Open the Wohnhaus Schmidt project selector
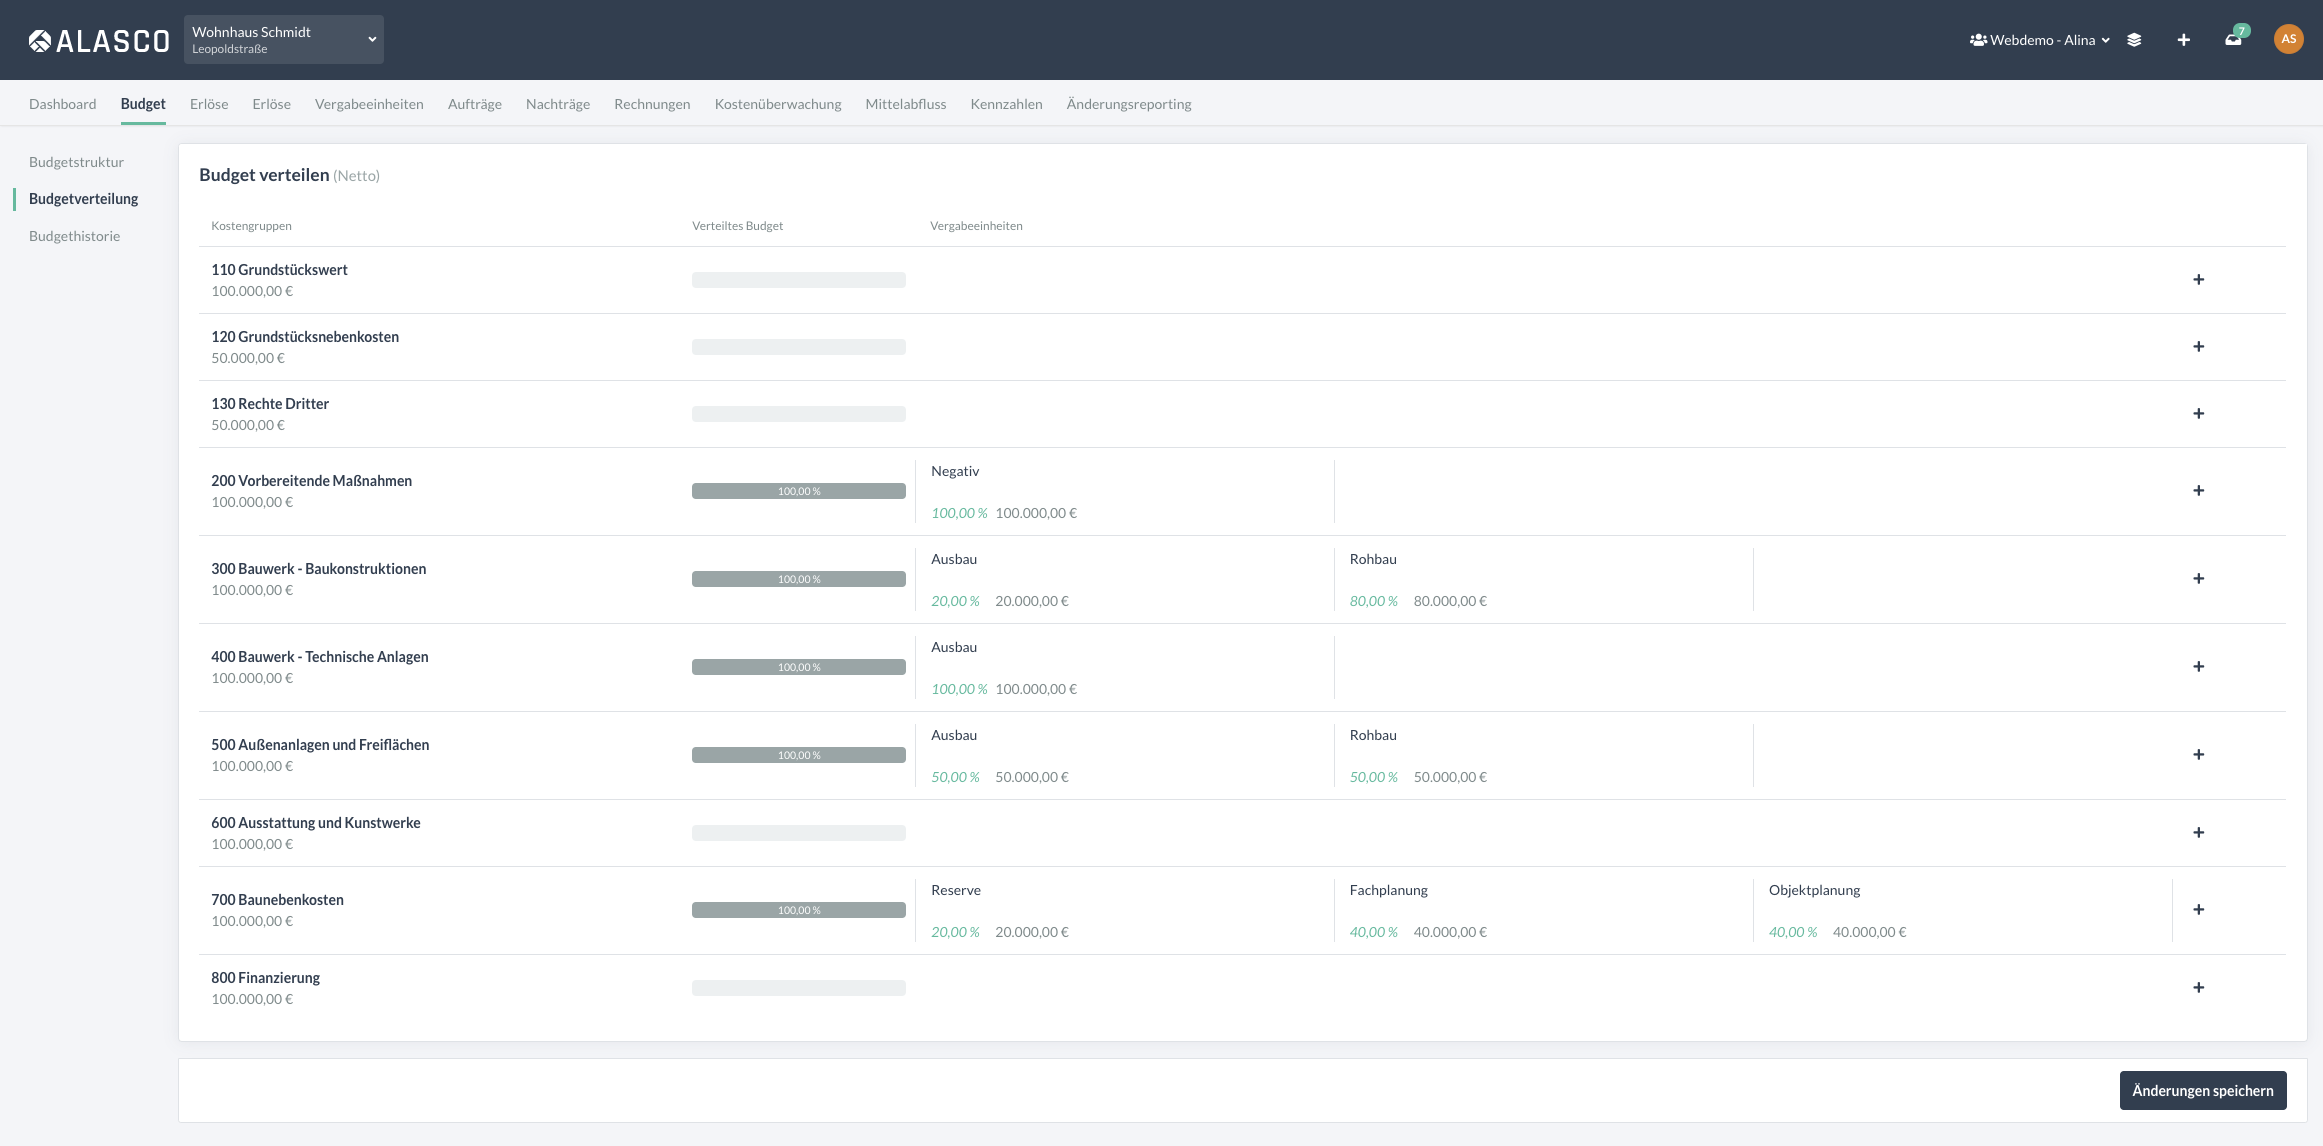 (284, 40)
